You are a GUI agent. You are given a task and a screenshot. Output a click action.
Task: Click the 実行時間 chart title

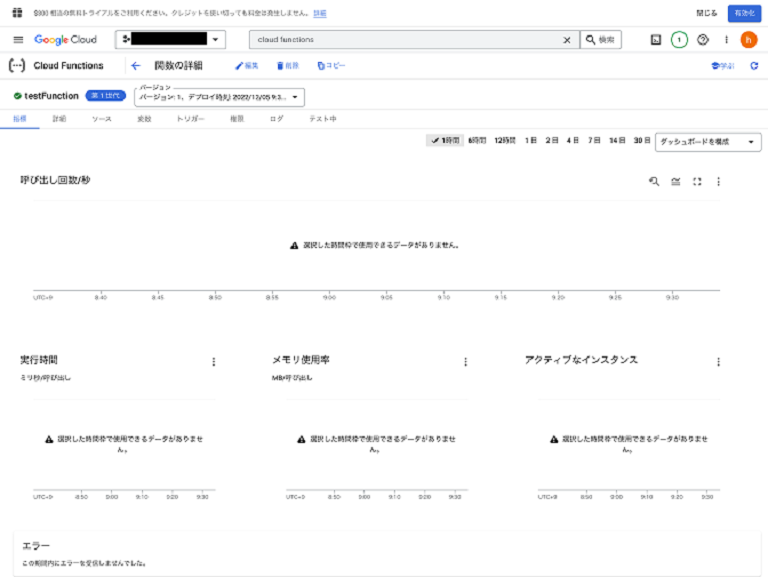[x=39, y=360]
